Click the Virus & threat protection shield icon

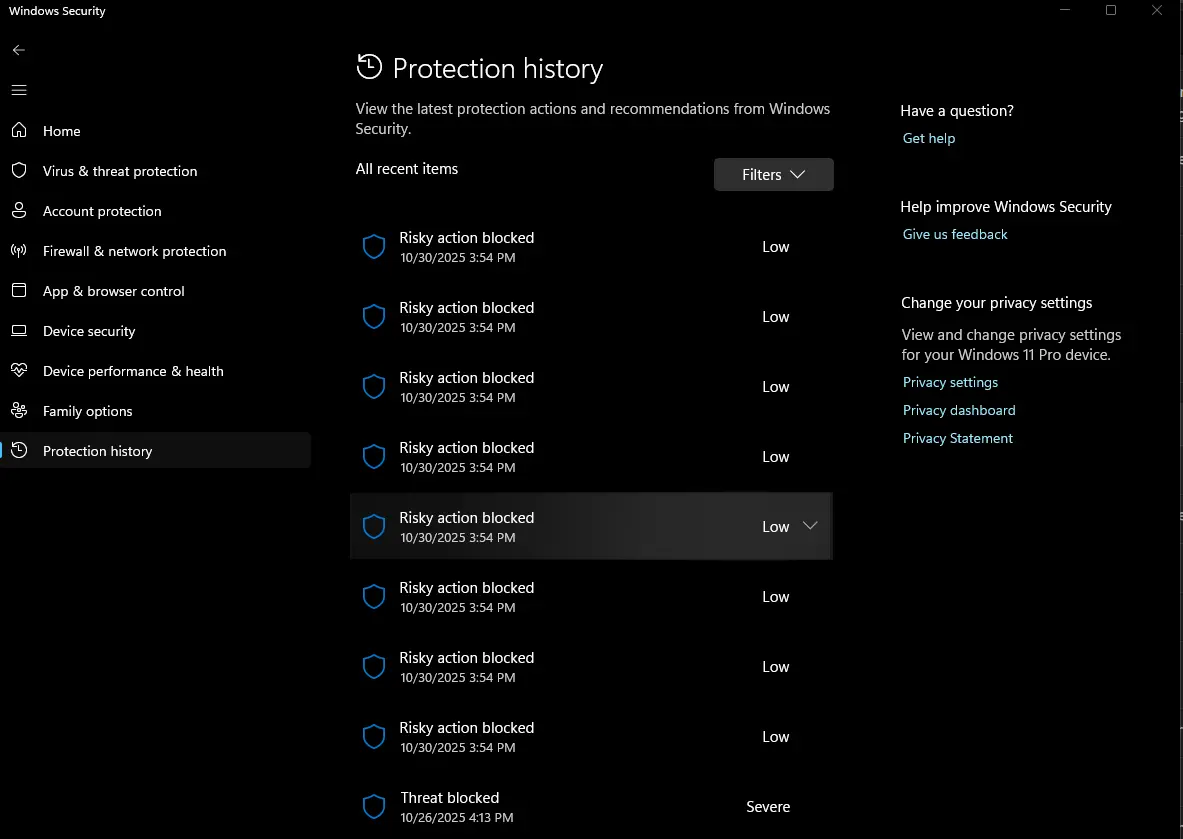(19, 171)
